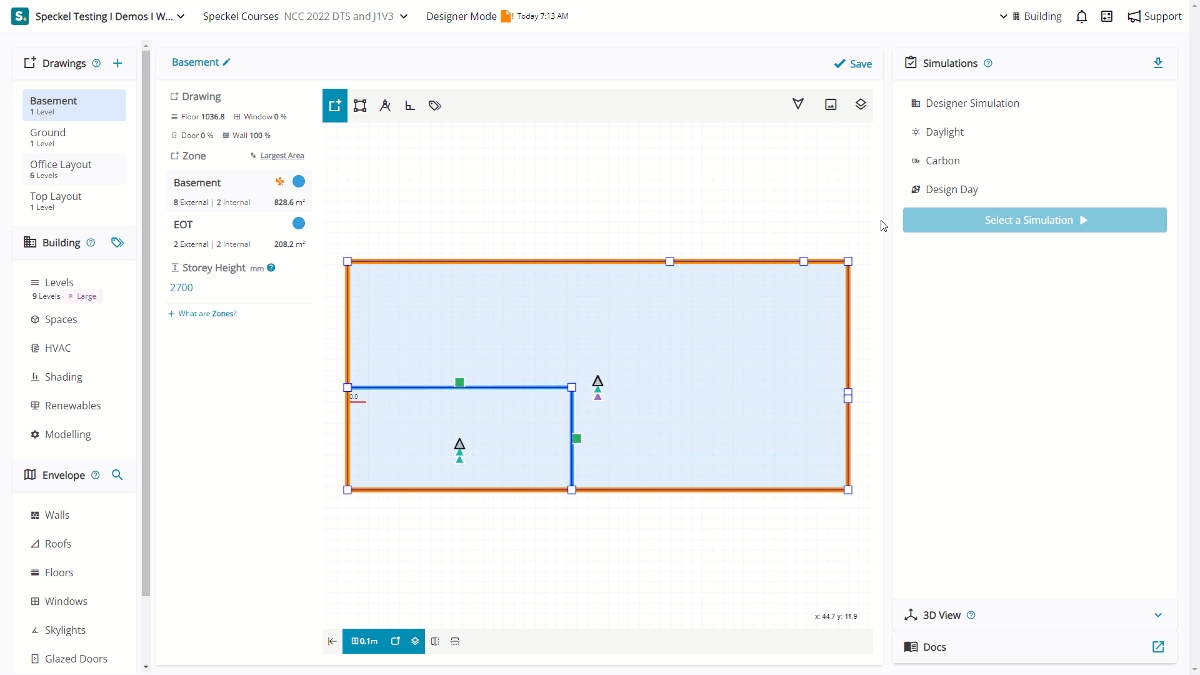This screenshot has height=675, width=1200.
Task: Expand the 3D View panel
Action: [x=1158, y=615]
